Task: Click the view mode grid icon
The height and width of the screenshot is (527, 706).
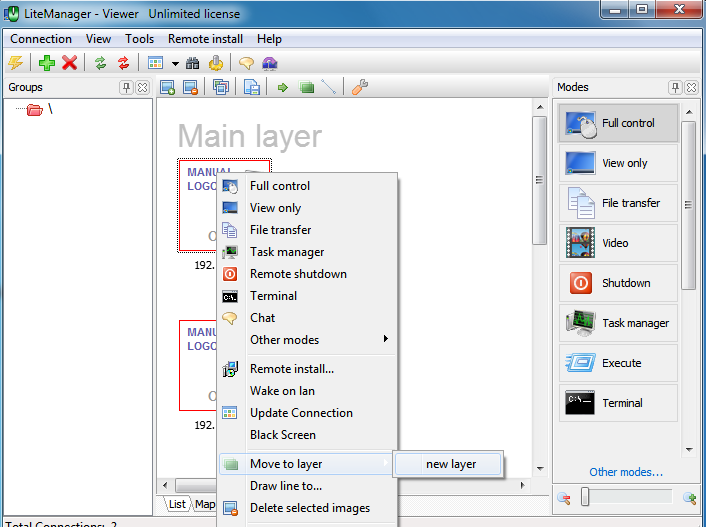Action: (x=155, y=63)
